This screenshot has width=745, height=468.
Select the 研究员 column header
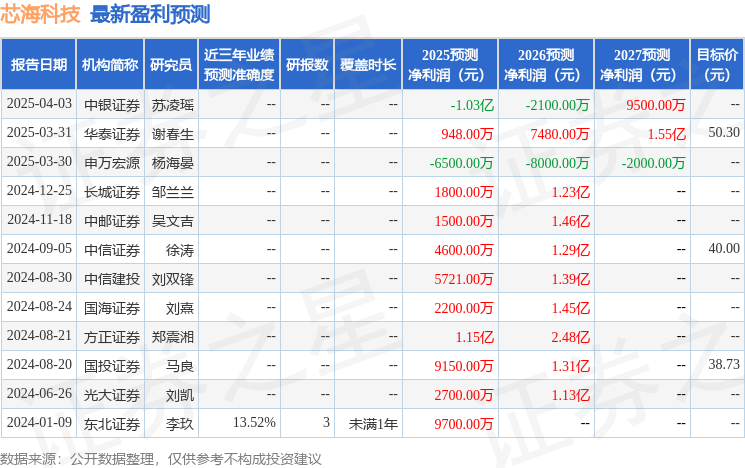tap(171, 65)
